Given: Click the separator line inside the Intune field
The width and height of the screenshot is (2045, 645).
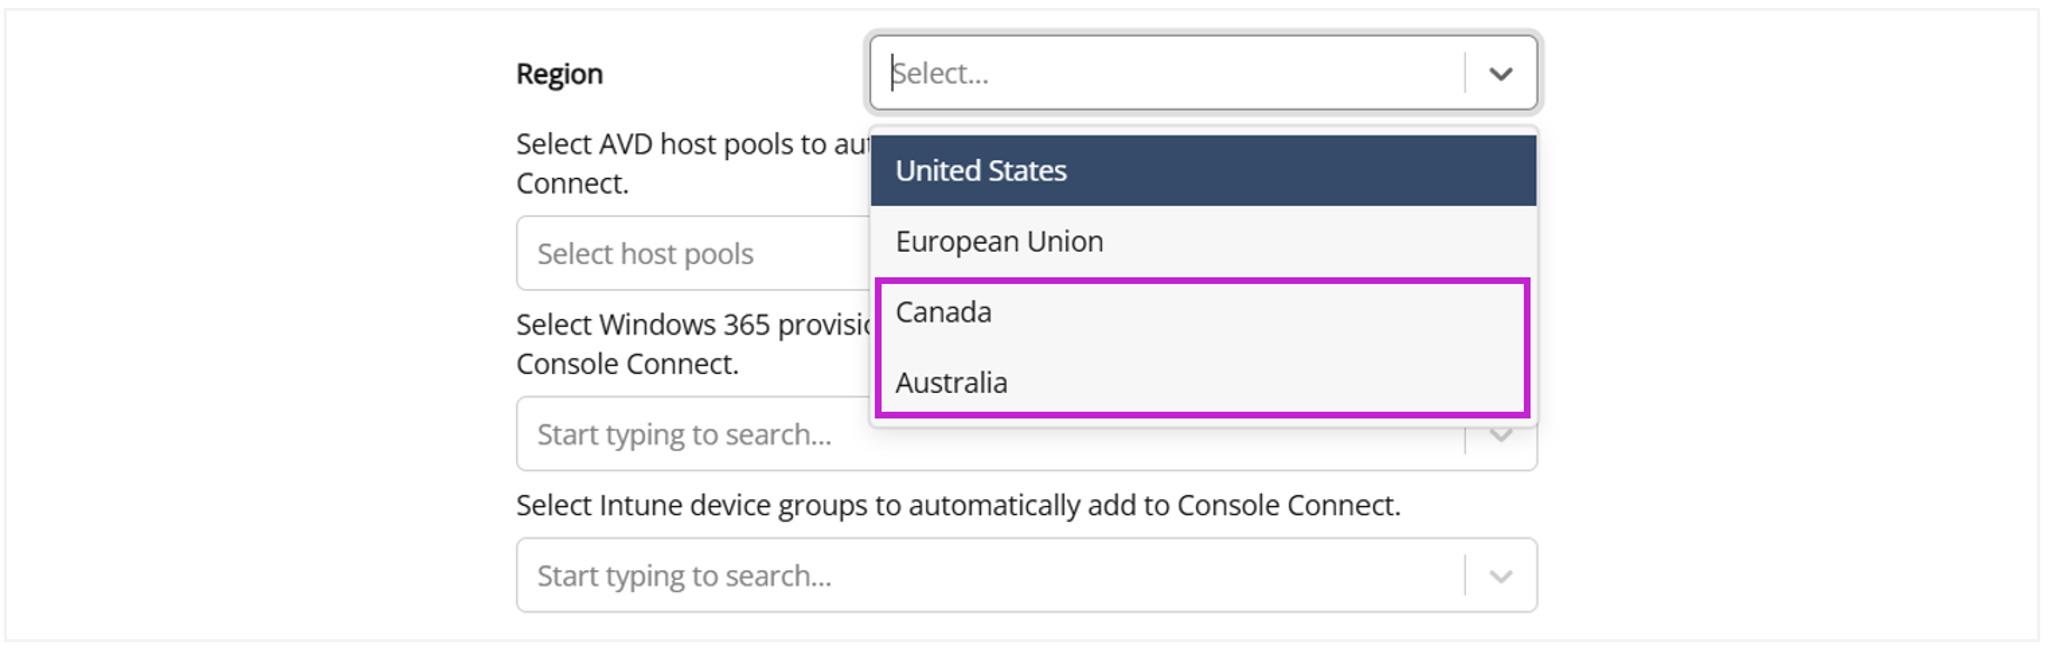Looking at the screenshot, I should point(1465,576).
